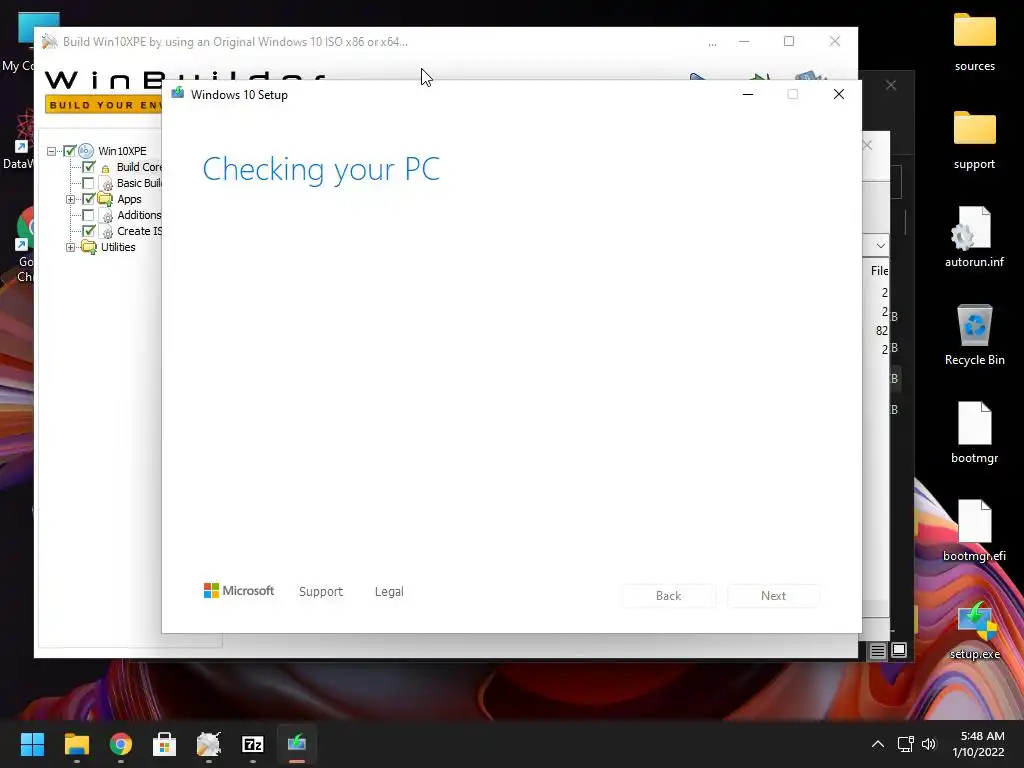Open network status tray icon

point(905,744)
